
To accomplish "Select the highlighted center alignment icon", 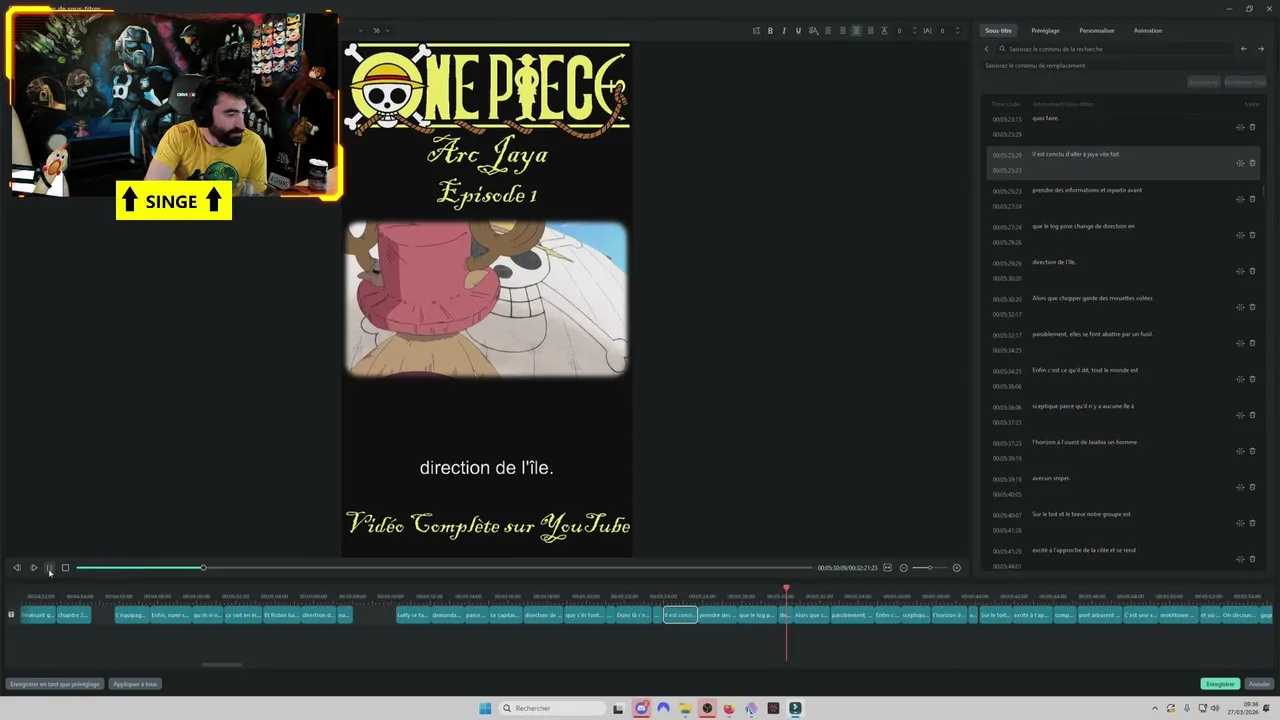I will point(856,31).
